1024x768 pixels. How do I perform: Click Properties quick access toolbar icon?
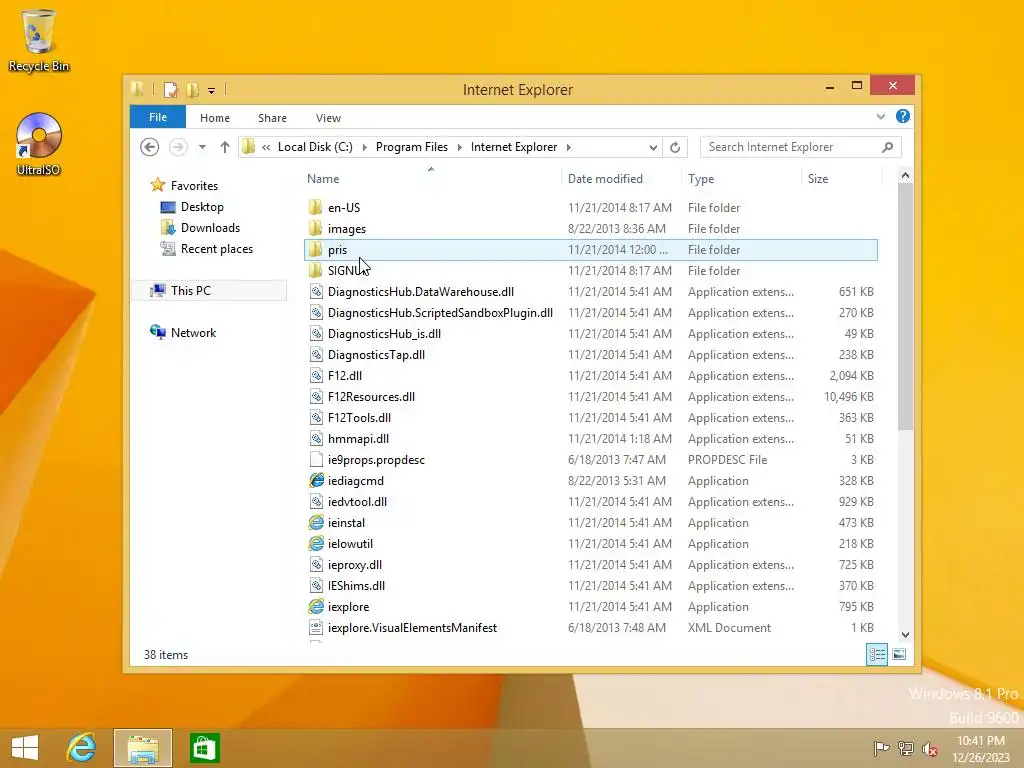pos(170,89)
